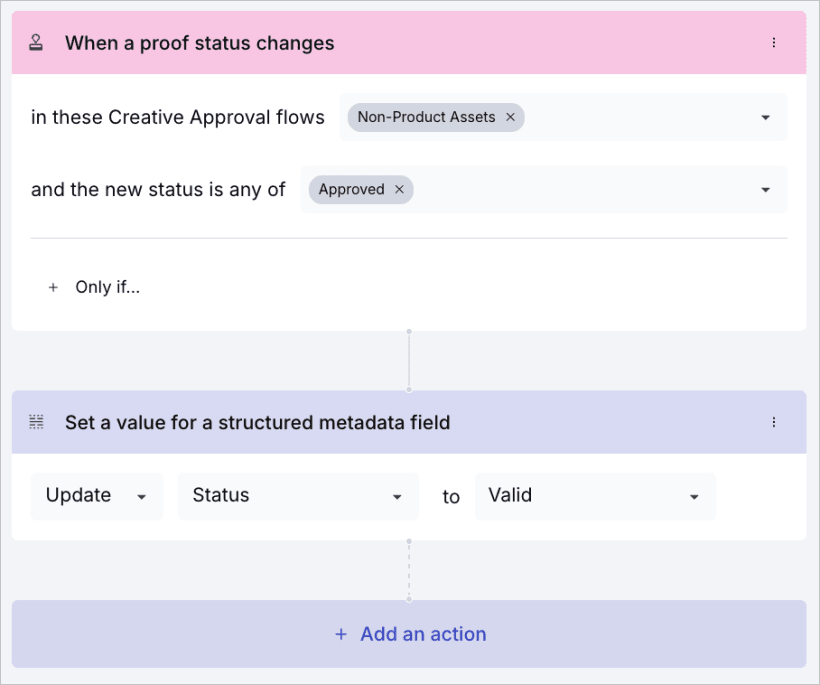The height and width of the screenshot is (685, 820).
Task: Open the Status field dropdown
Action: 297,495
